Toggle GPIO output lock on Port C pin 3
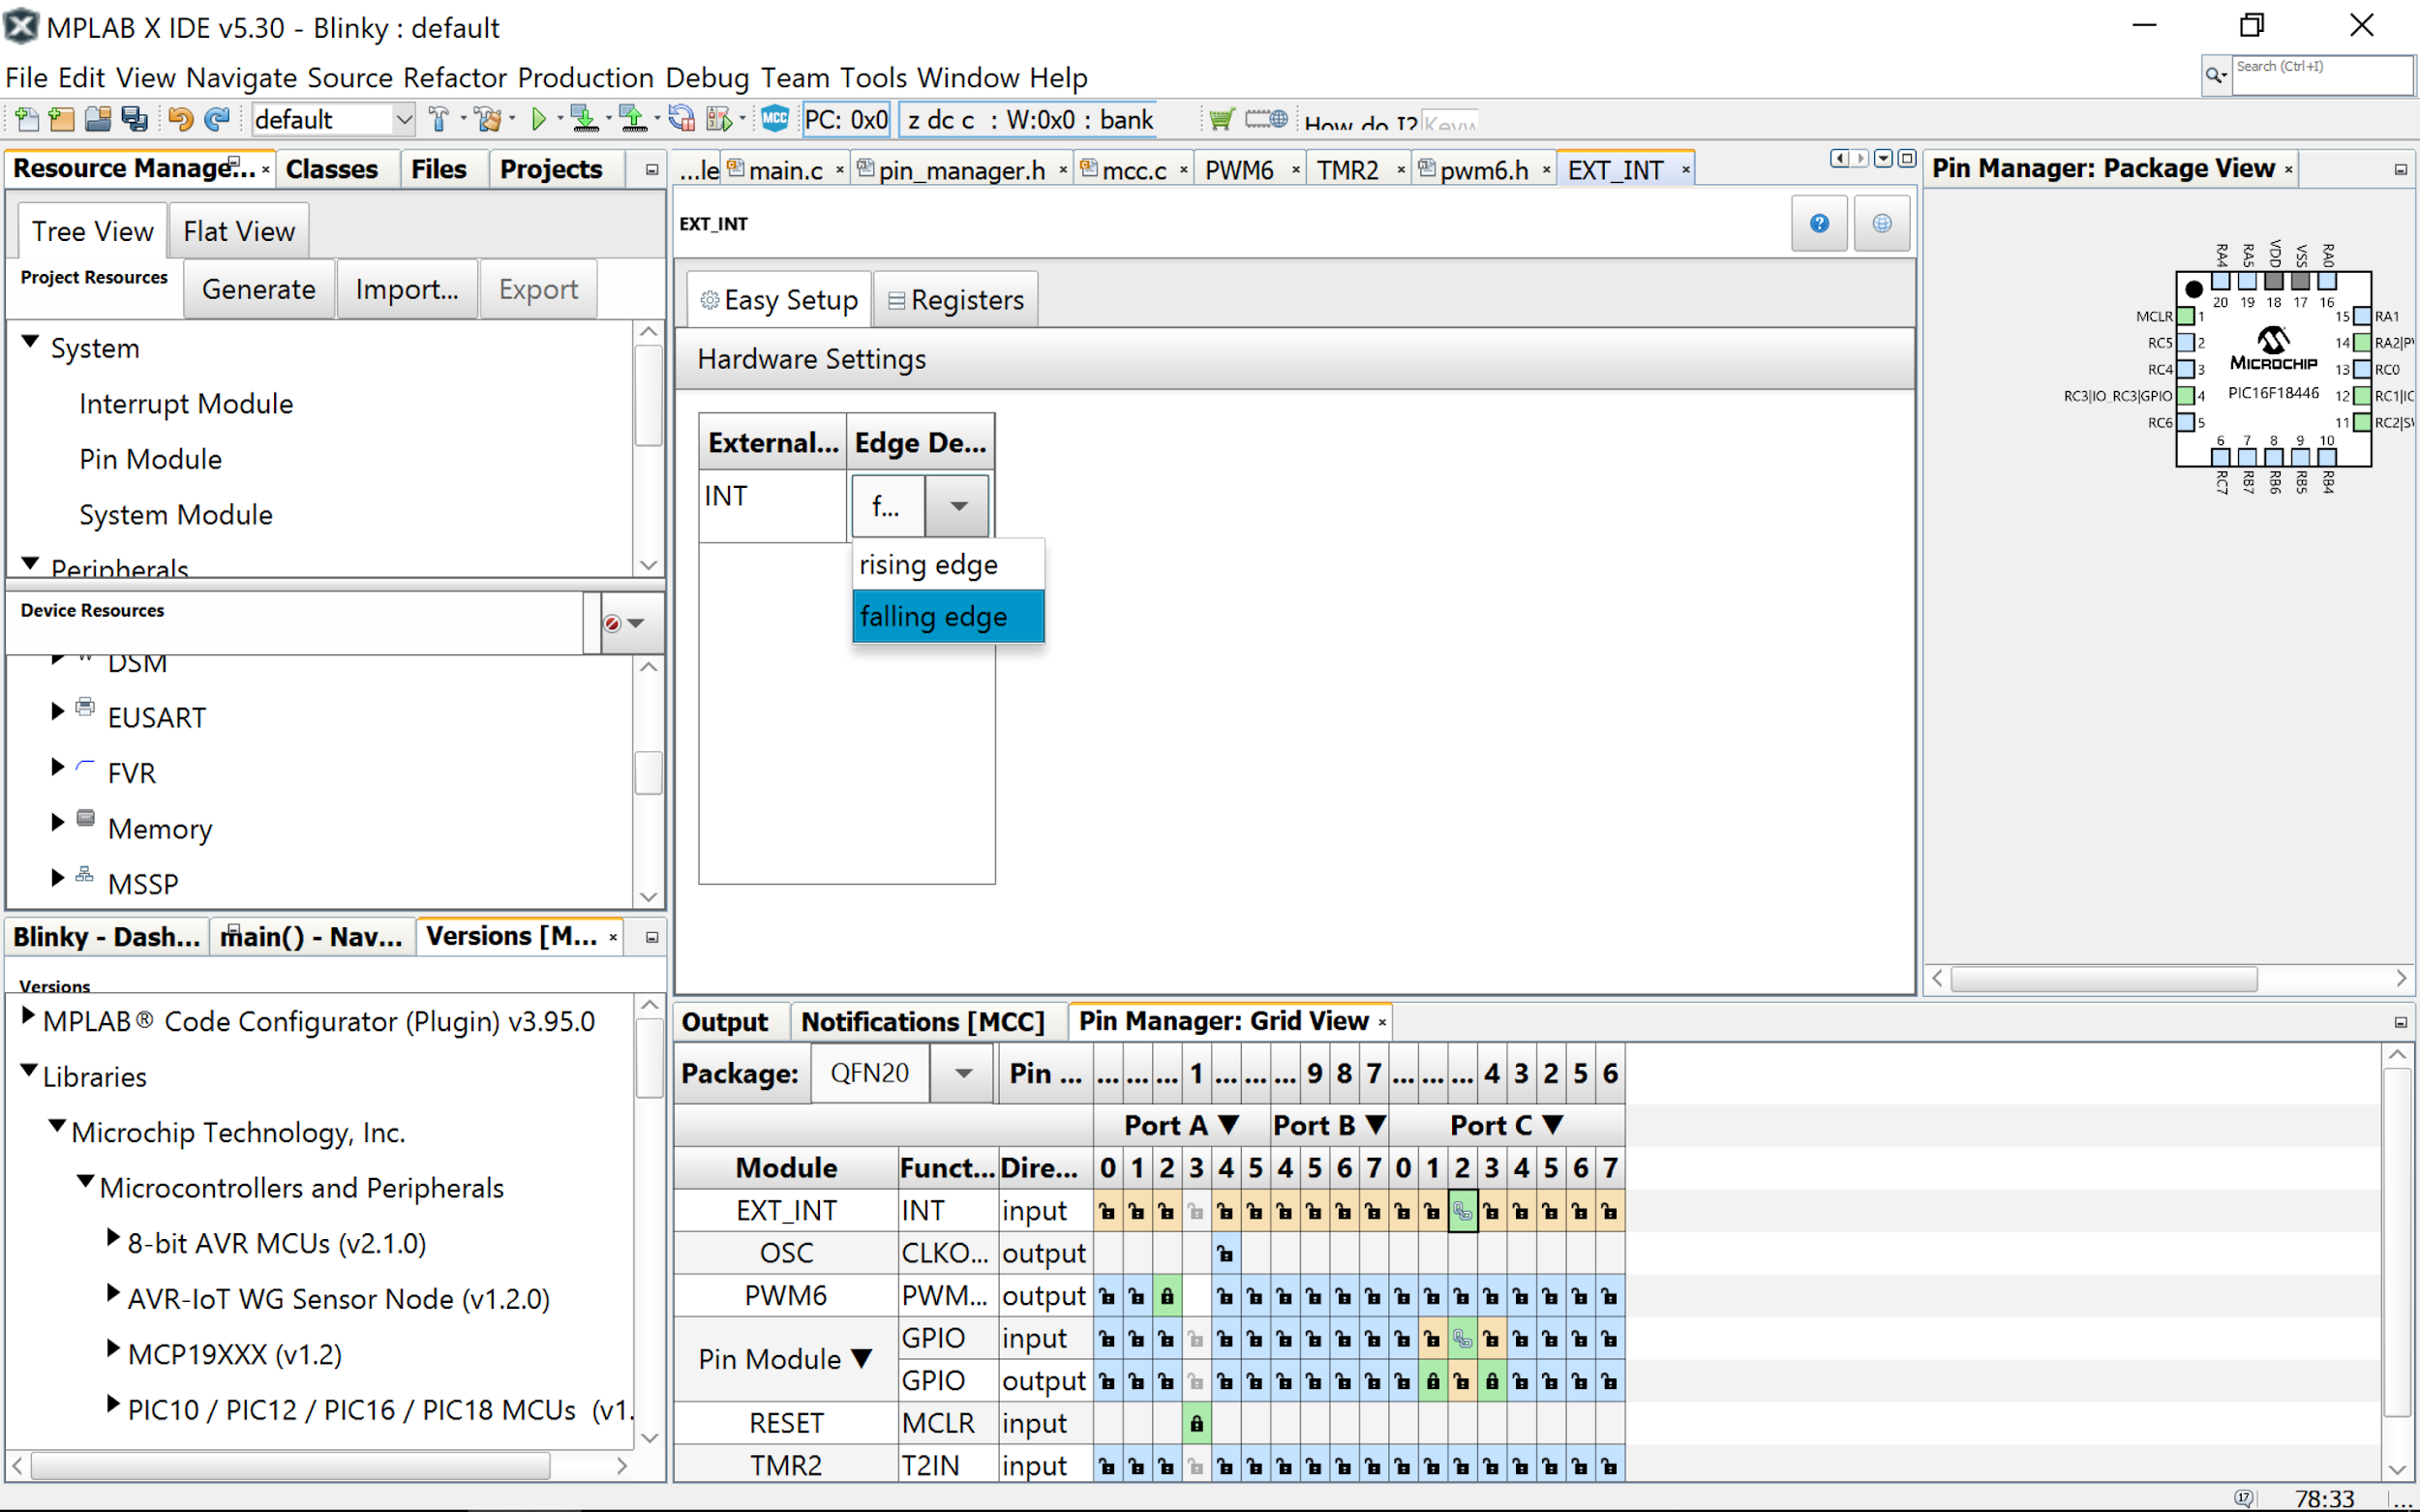 tap(1492, 1382)
